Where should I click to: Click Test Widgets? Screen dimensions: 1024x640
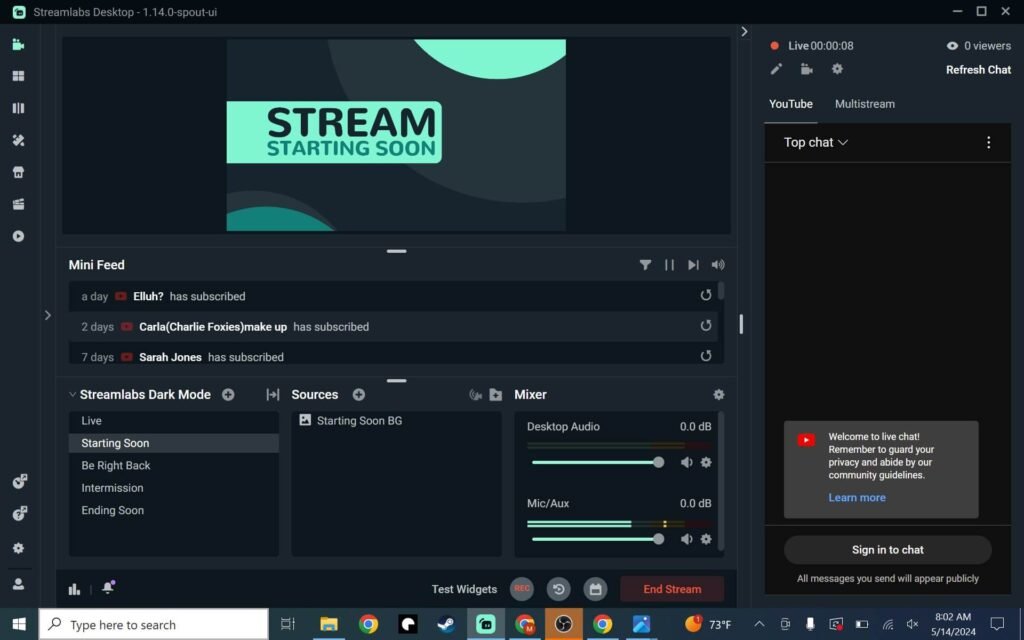click(x=464, y=589)
